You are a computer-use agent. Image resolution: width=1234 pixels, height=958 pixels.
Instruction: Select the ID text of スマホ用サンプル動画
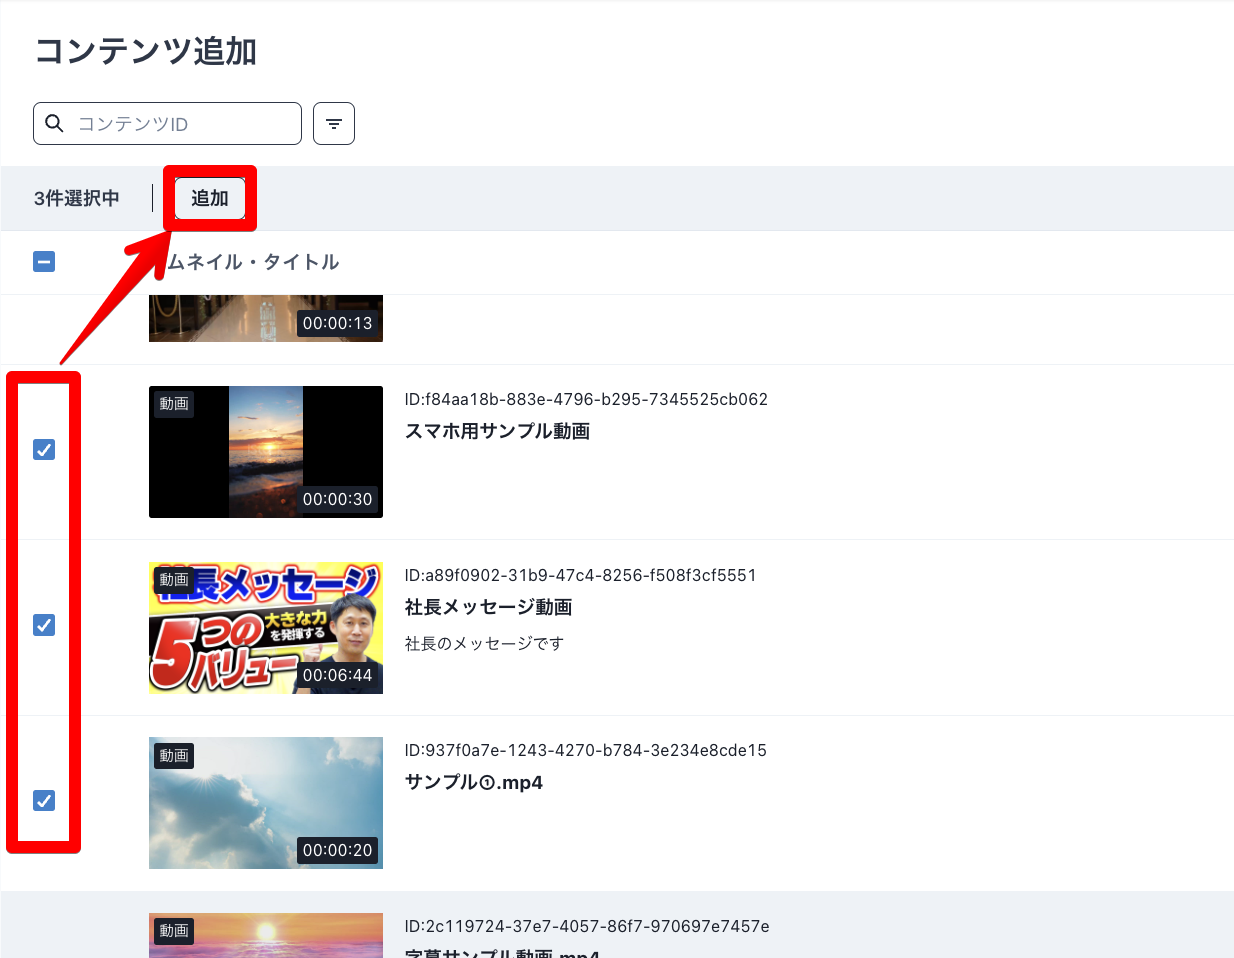point(585,399)
